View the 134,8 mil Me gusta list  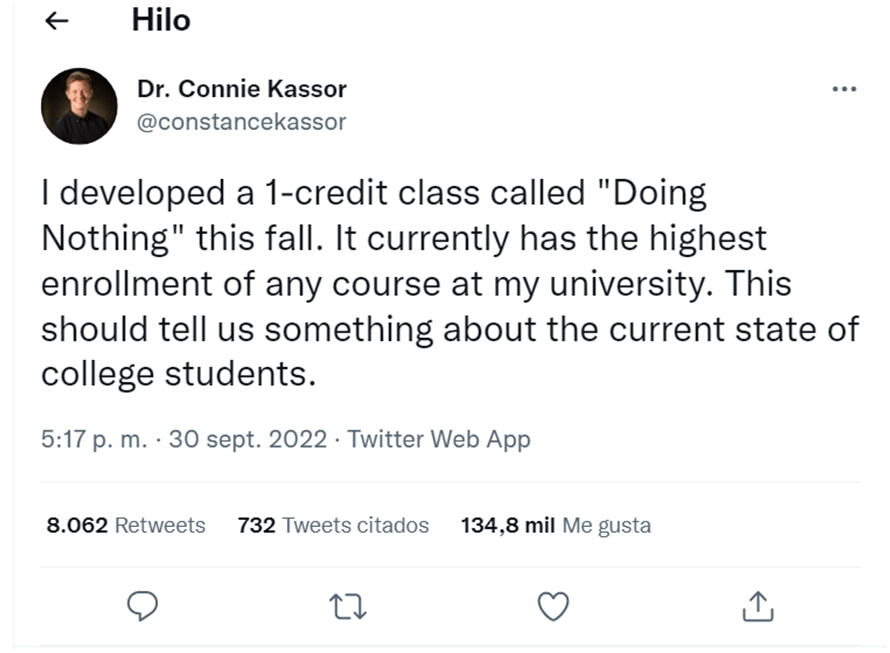[555, 525]
